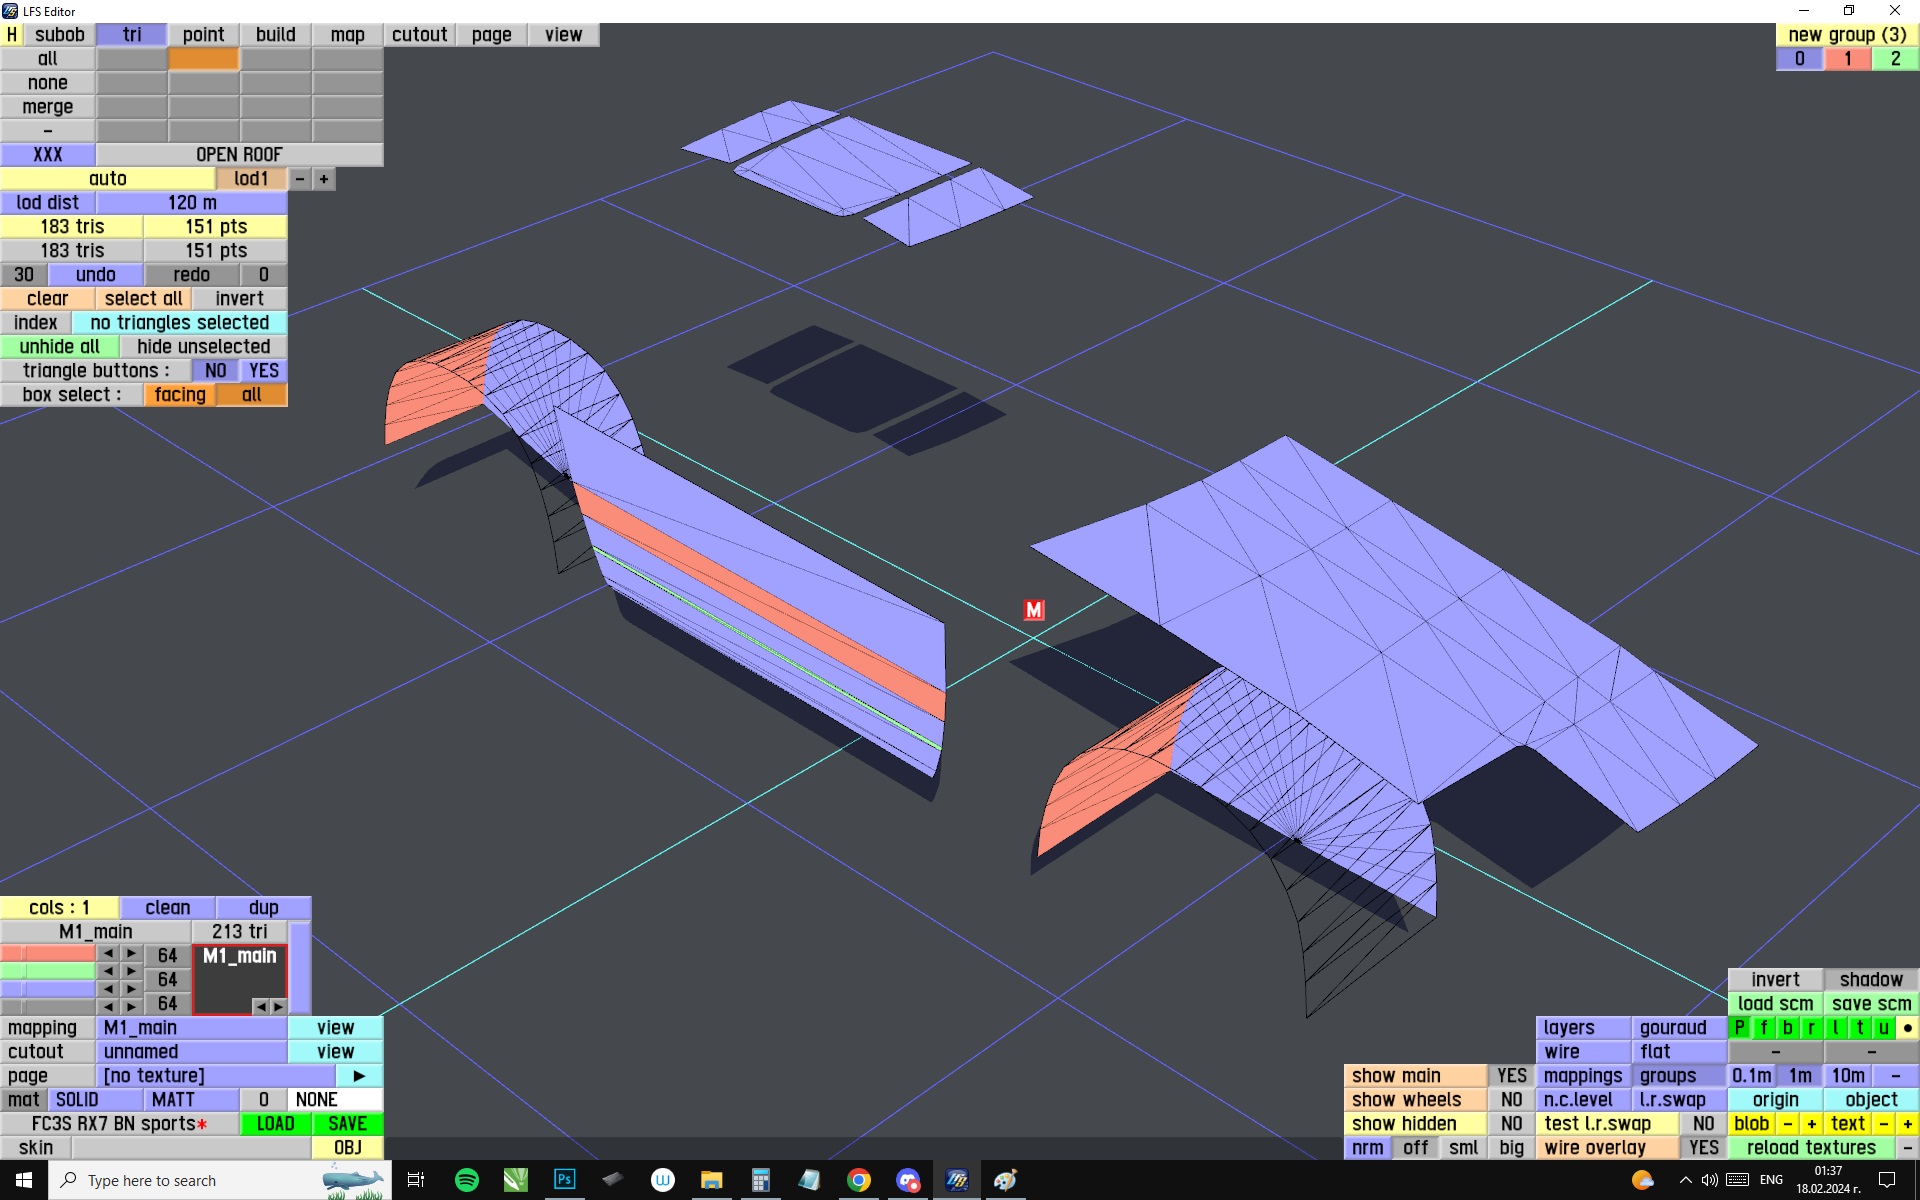Click the blob plus button

(1811, 1124)
